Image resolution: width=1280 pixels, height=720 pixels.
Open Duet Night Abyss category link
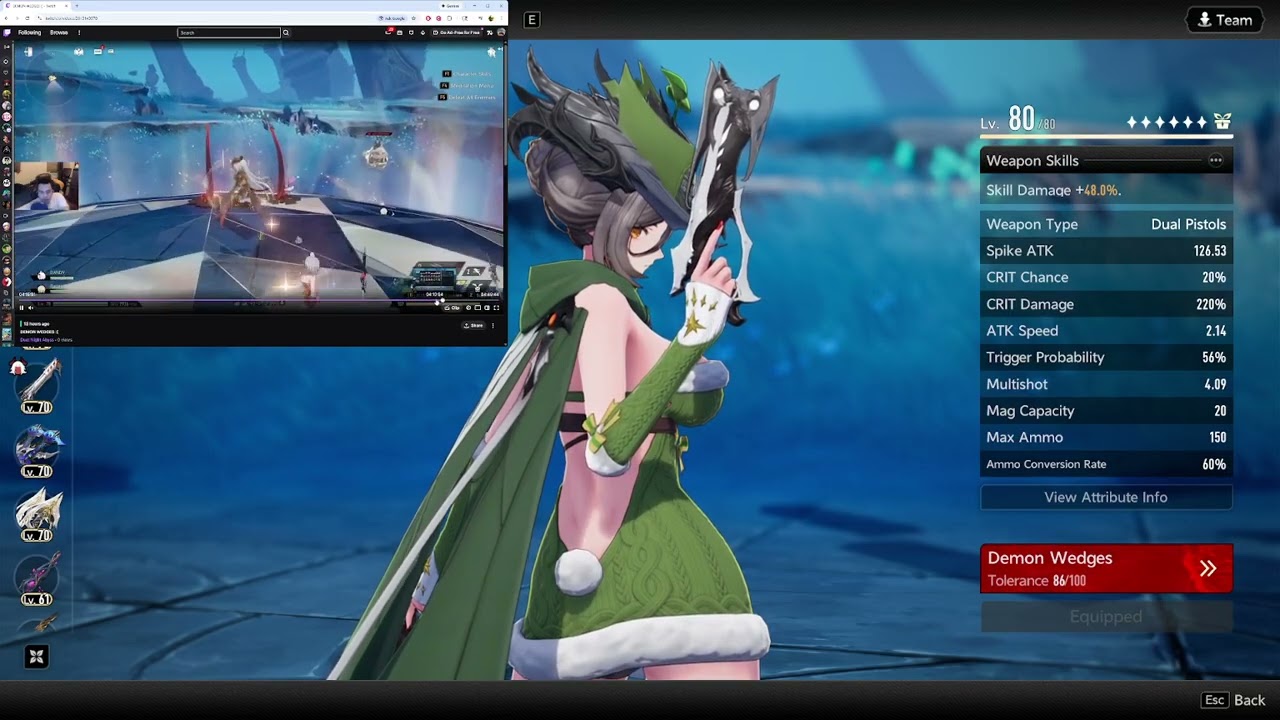click(37, 340)
